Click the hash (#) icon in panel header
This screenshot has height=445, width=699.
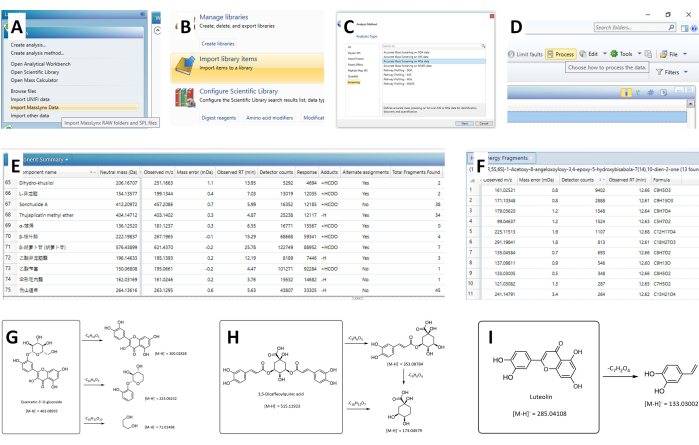coord(650,92)
